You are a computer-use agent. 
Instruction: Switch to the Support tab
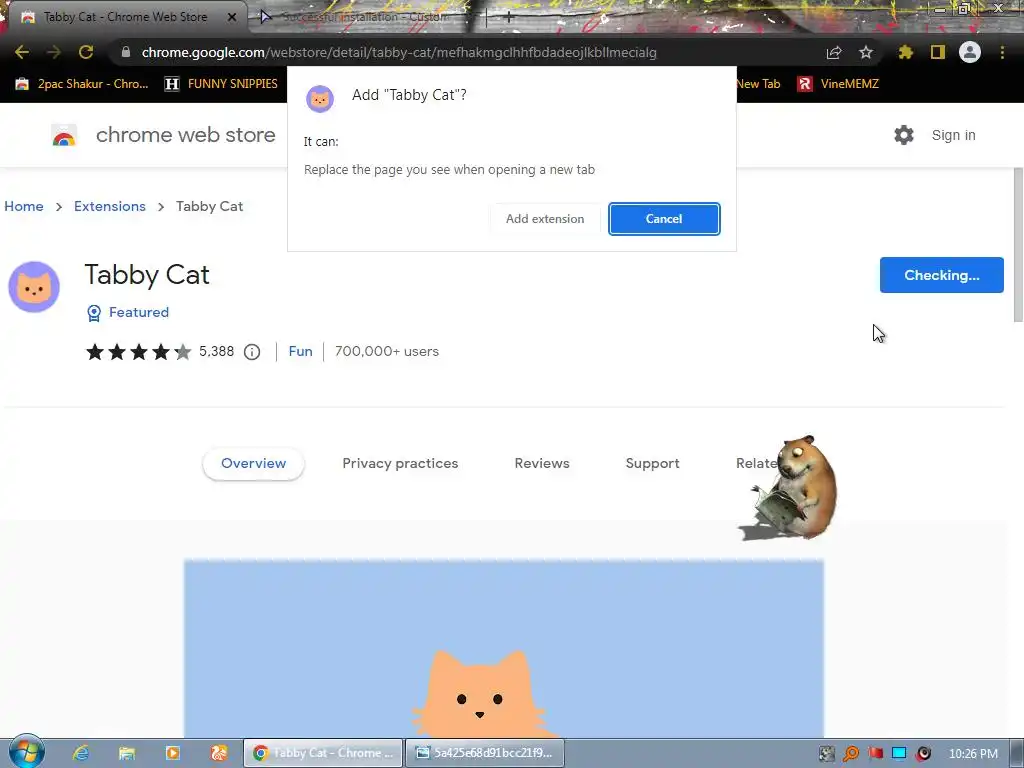[652, 464]
